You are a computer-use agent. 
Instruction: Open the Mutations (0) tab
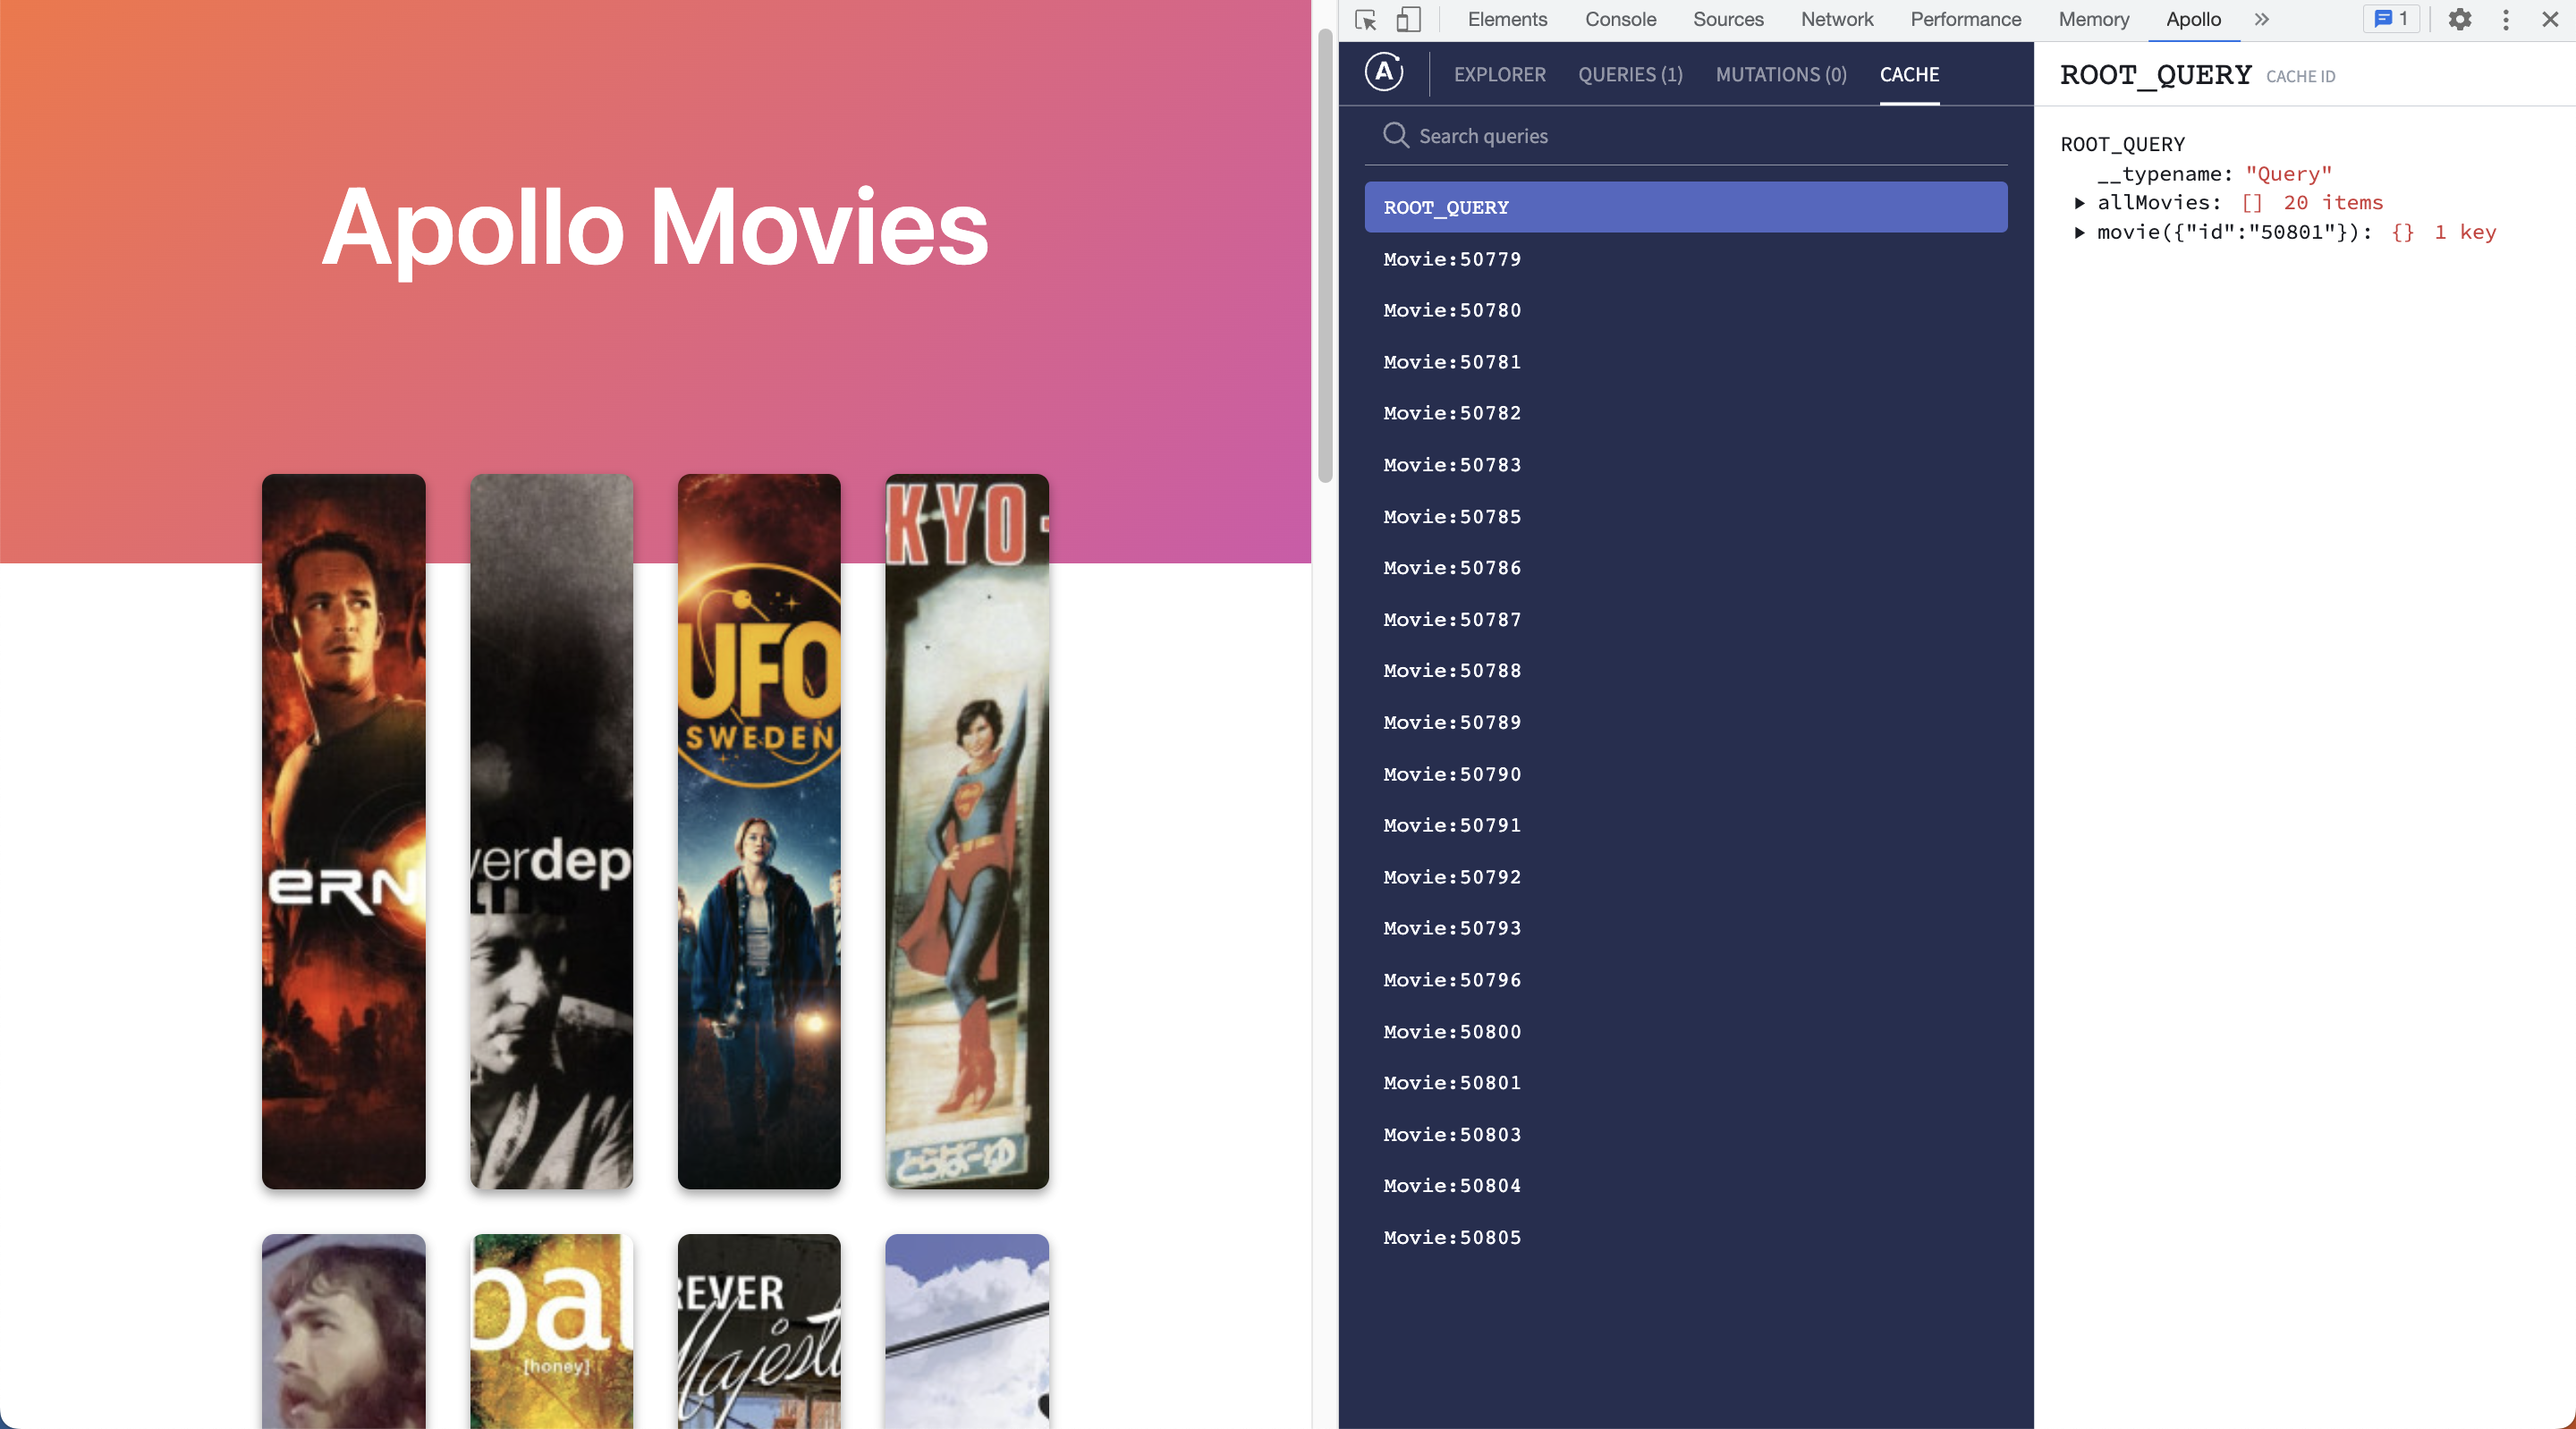click(x=1780, y=75)
